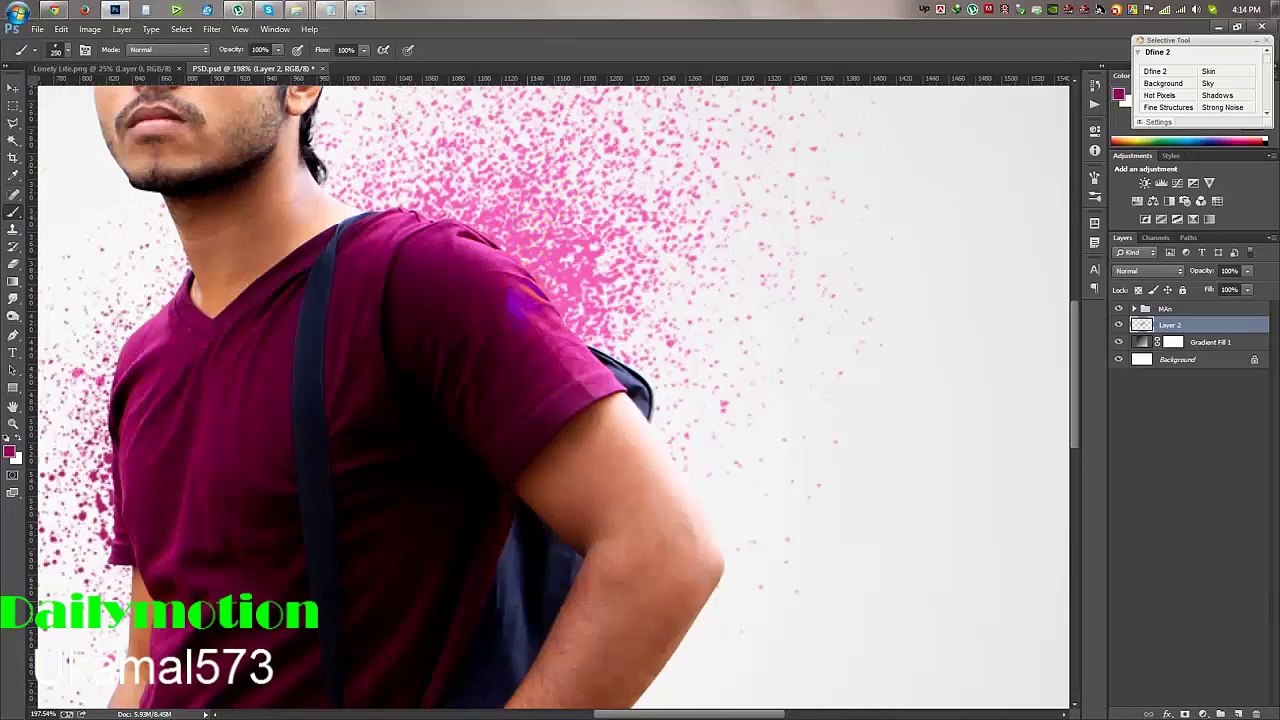Expand the MAn layer group

(1133, 309)
